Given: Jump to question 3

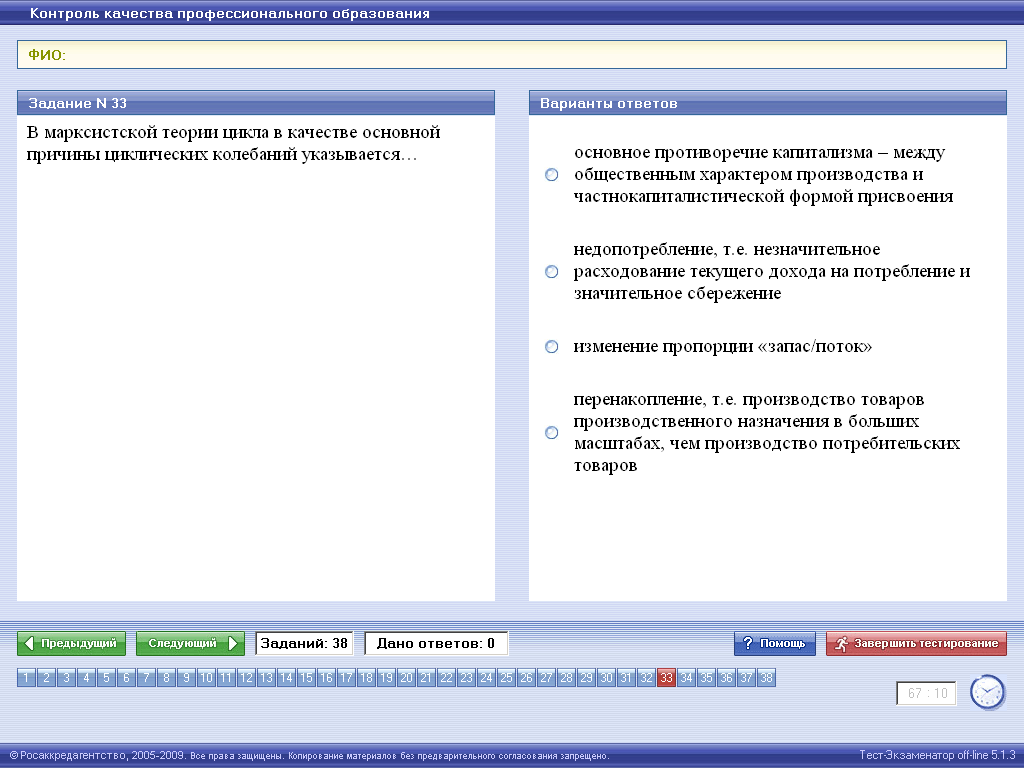Looking at the screenshot, I should tap(66, 678).
